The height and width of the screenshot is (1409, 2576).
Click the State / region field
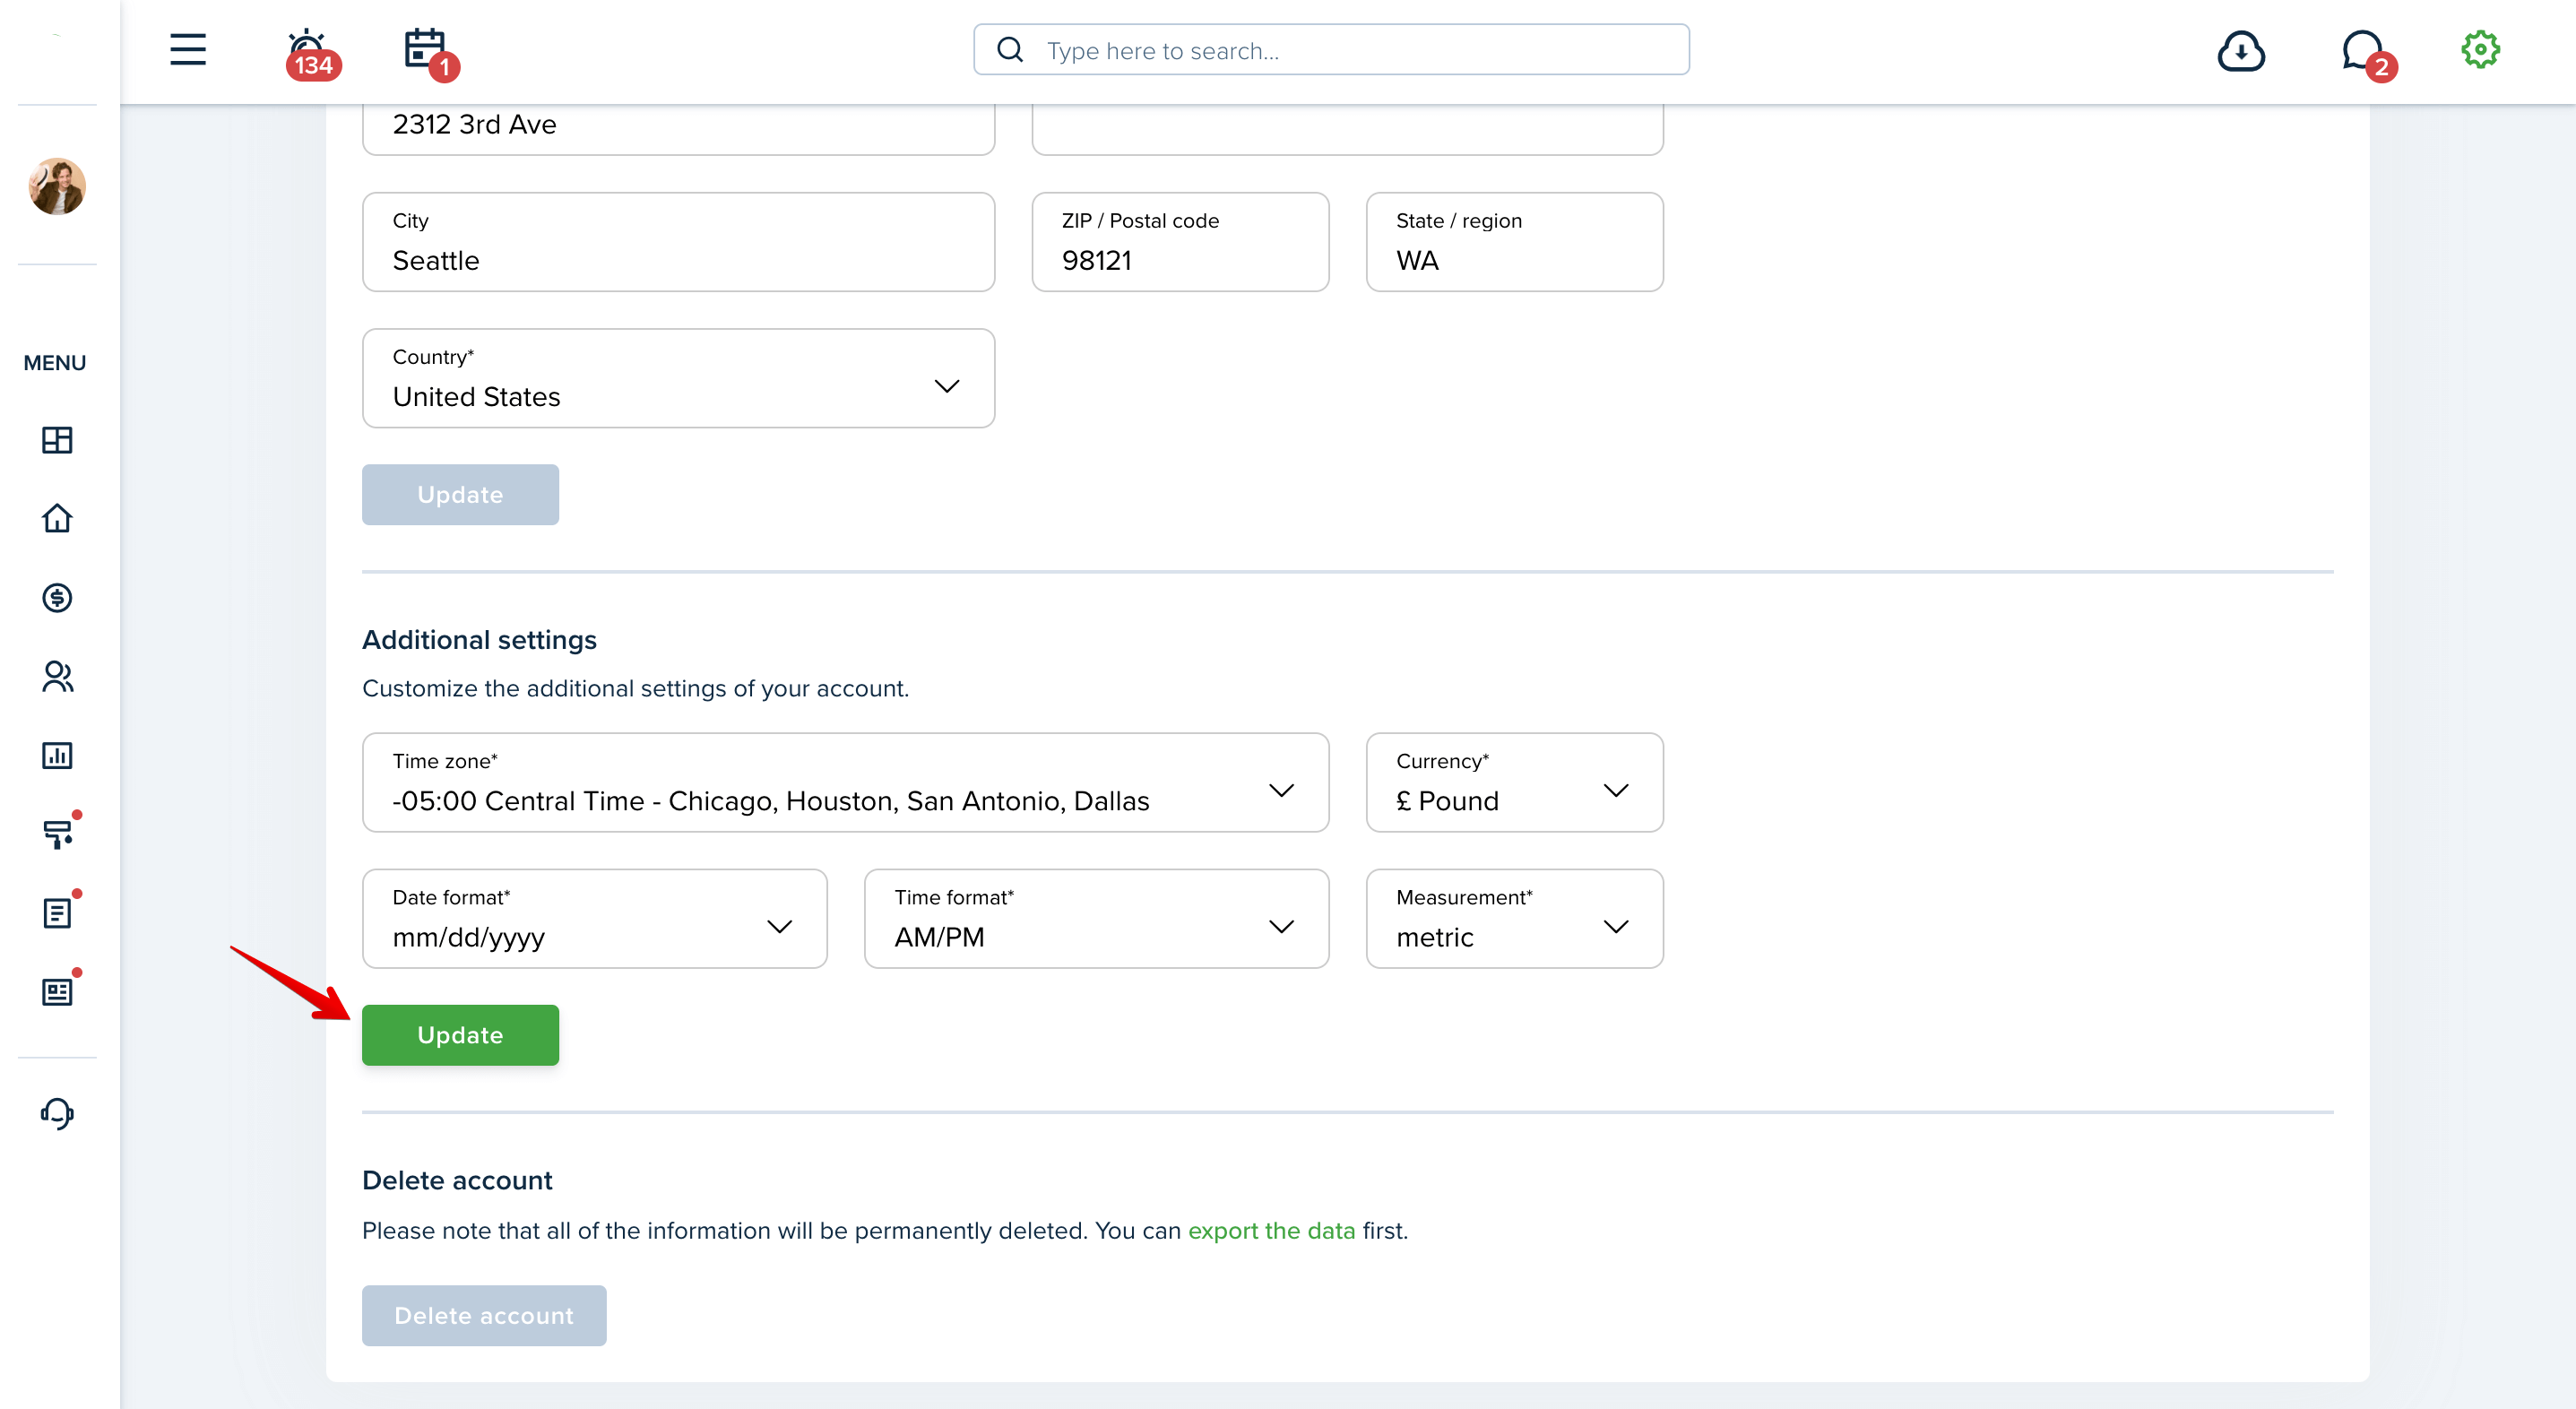pyautogui.click(x=1514, y=242)
